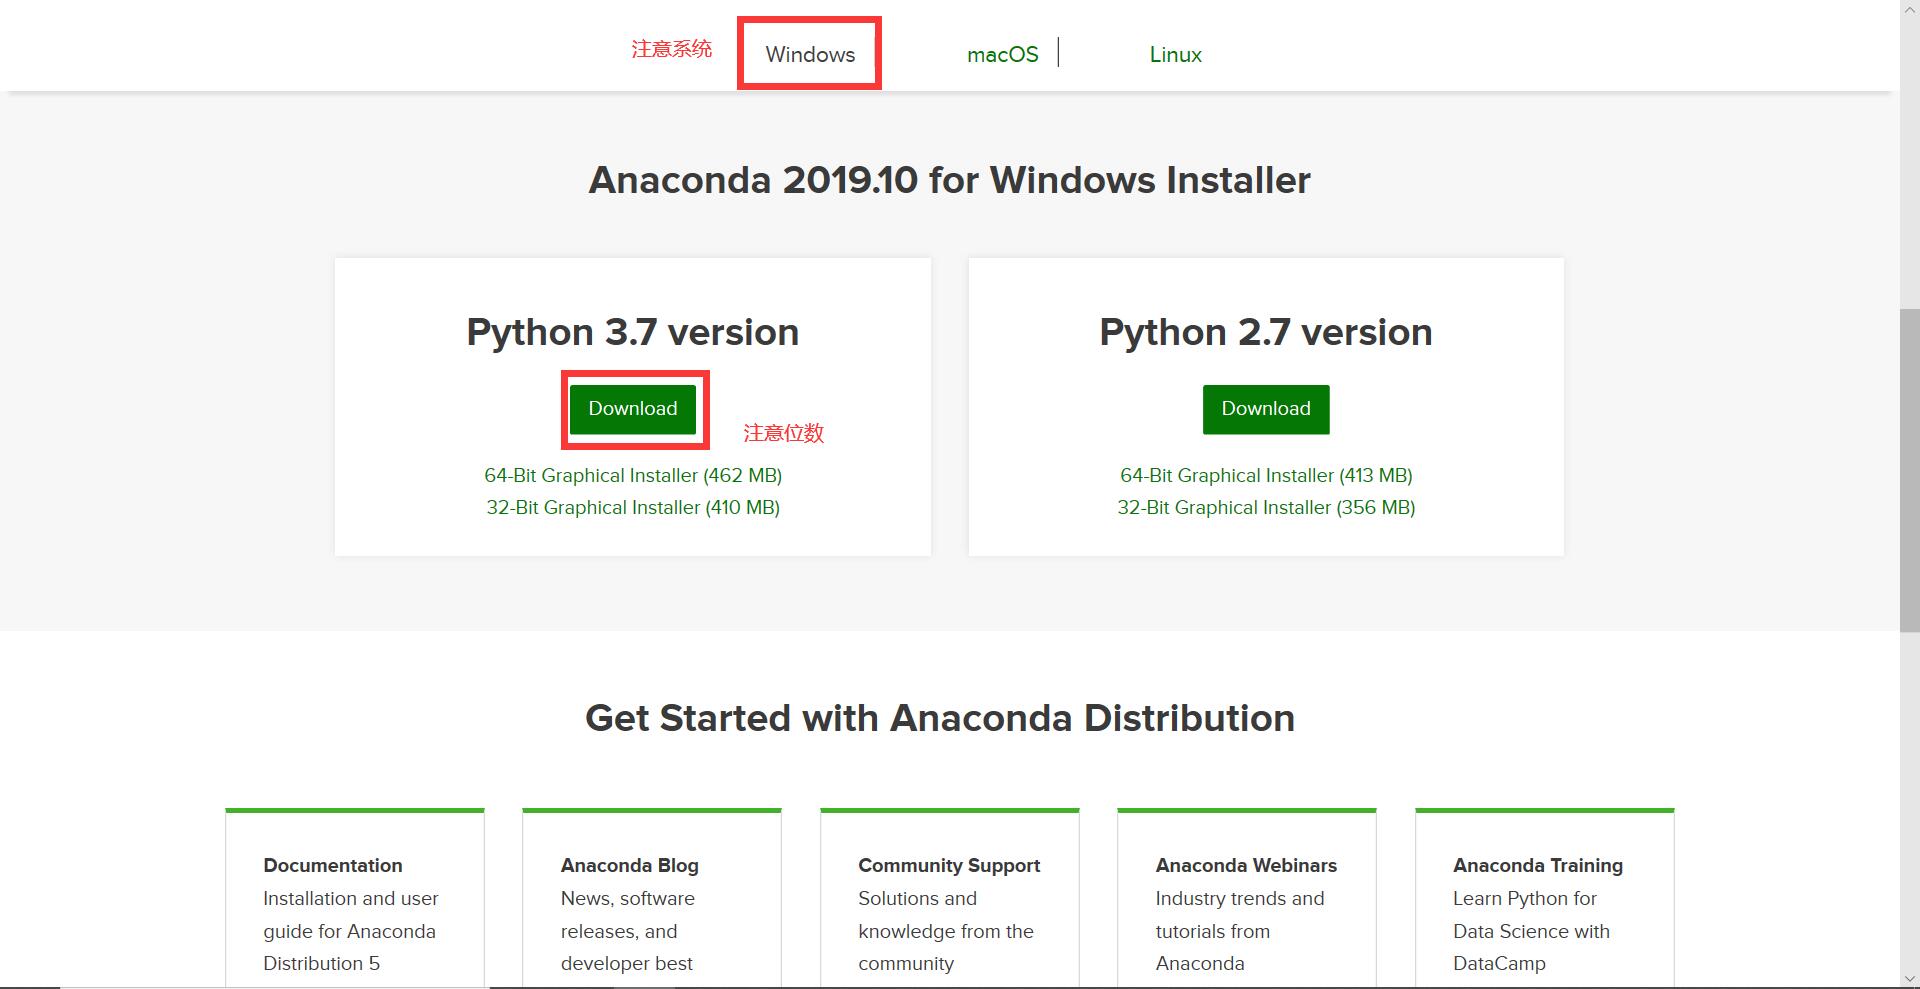Open the Python 3.7 64-Bit Graphical Installer (462 MB) link

click(x=633, y=475)
